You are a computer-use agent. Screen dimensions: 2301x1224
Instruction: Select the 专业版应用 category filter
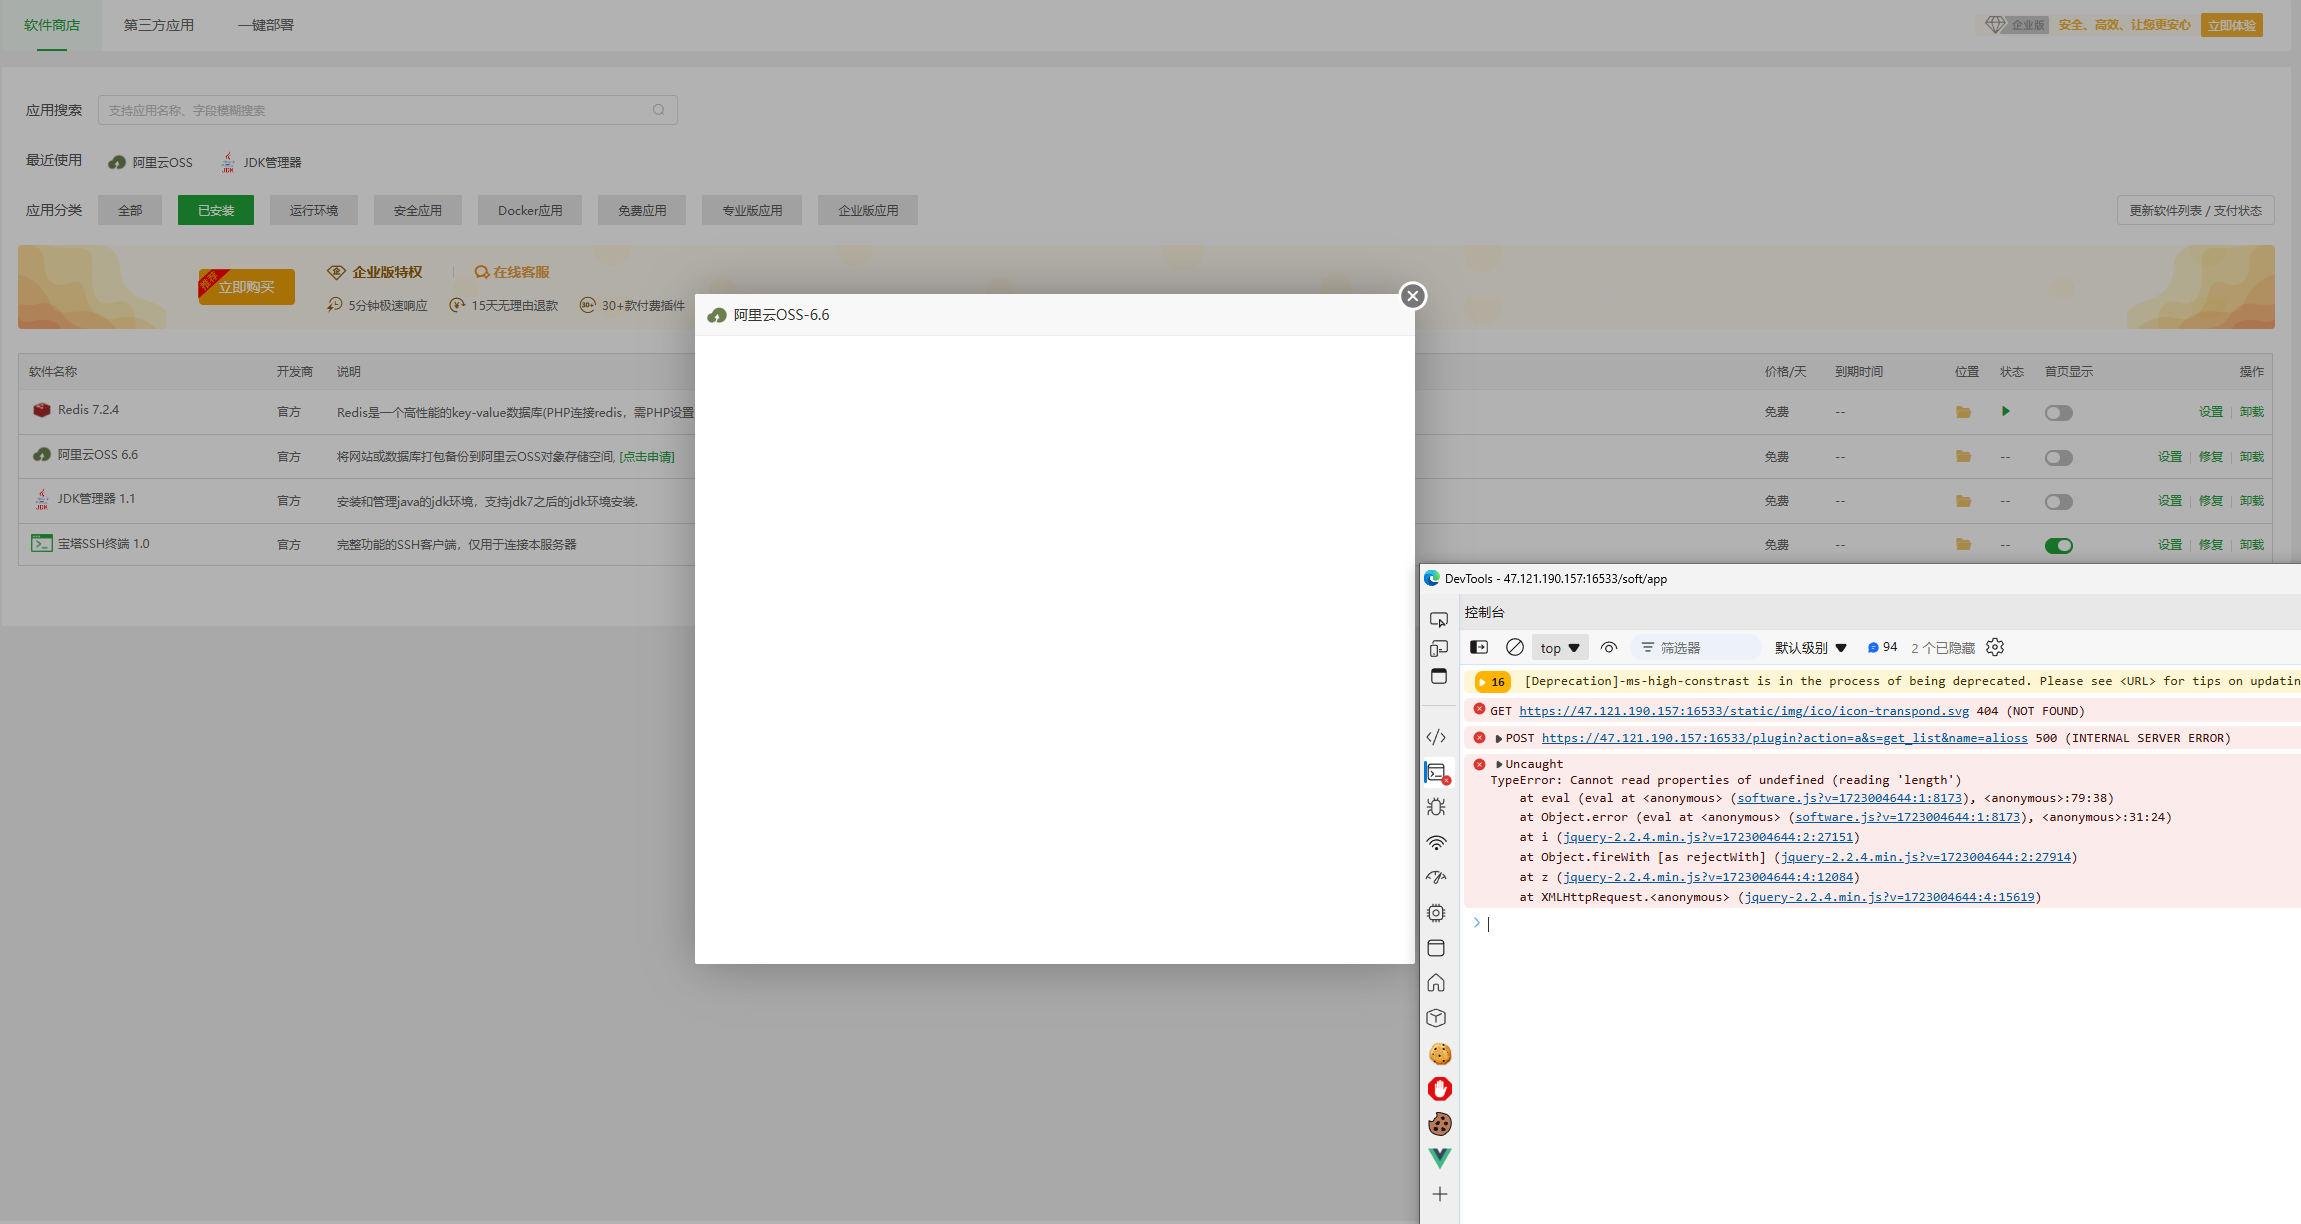(x=752, y=210)
